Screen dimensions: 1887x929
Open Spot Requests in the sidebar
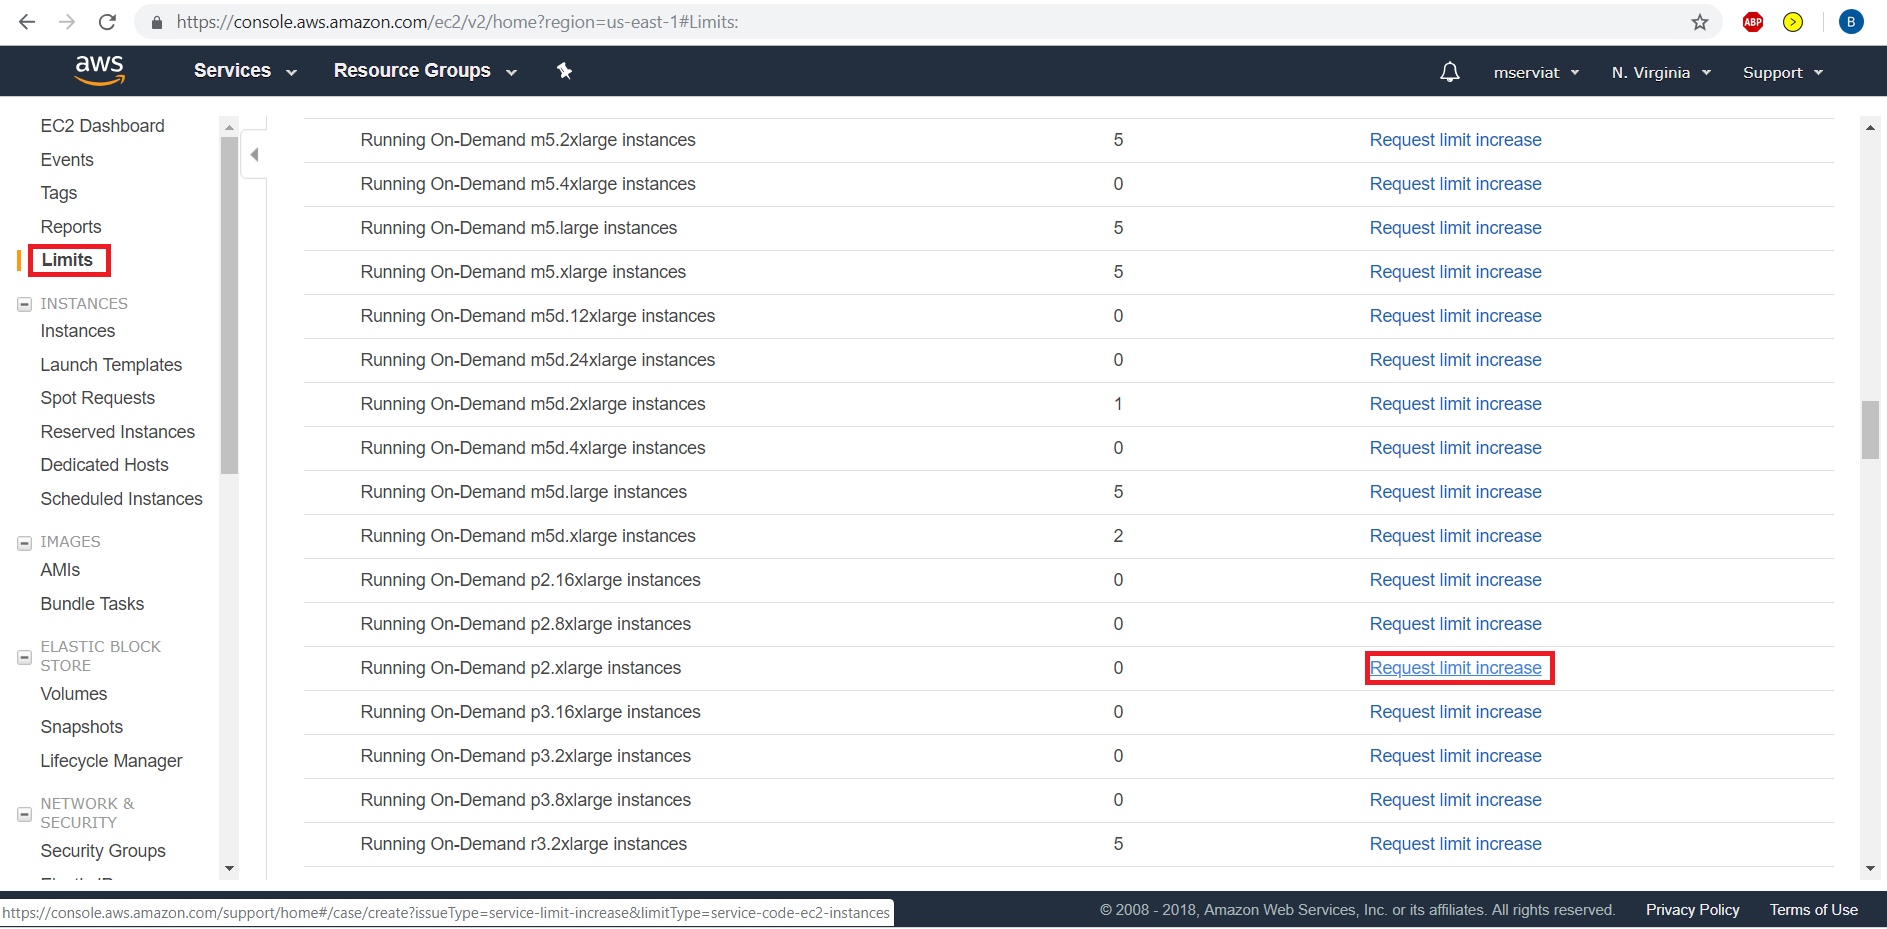point(97,398)
